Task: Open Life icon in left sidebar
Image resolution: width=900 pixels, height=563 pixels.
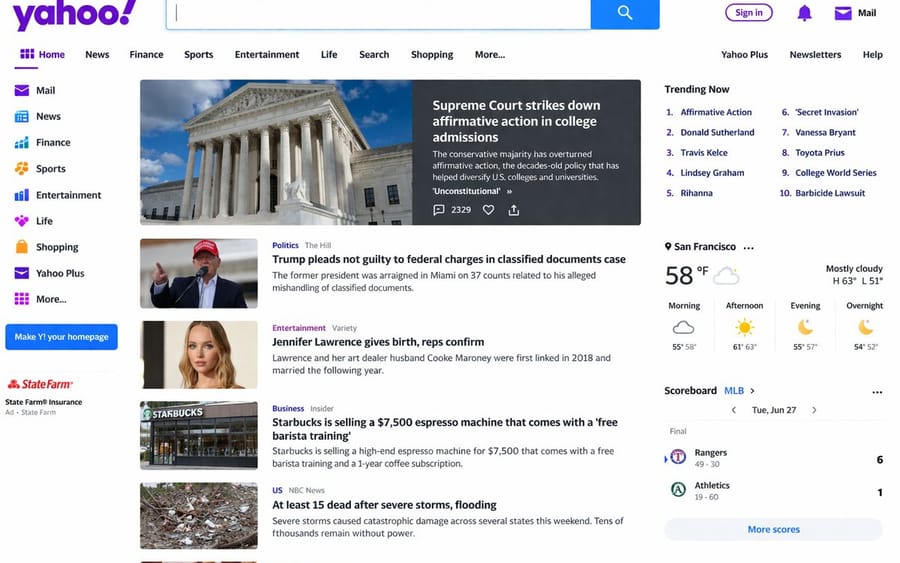Action: (x=21, y=221)
